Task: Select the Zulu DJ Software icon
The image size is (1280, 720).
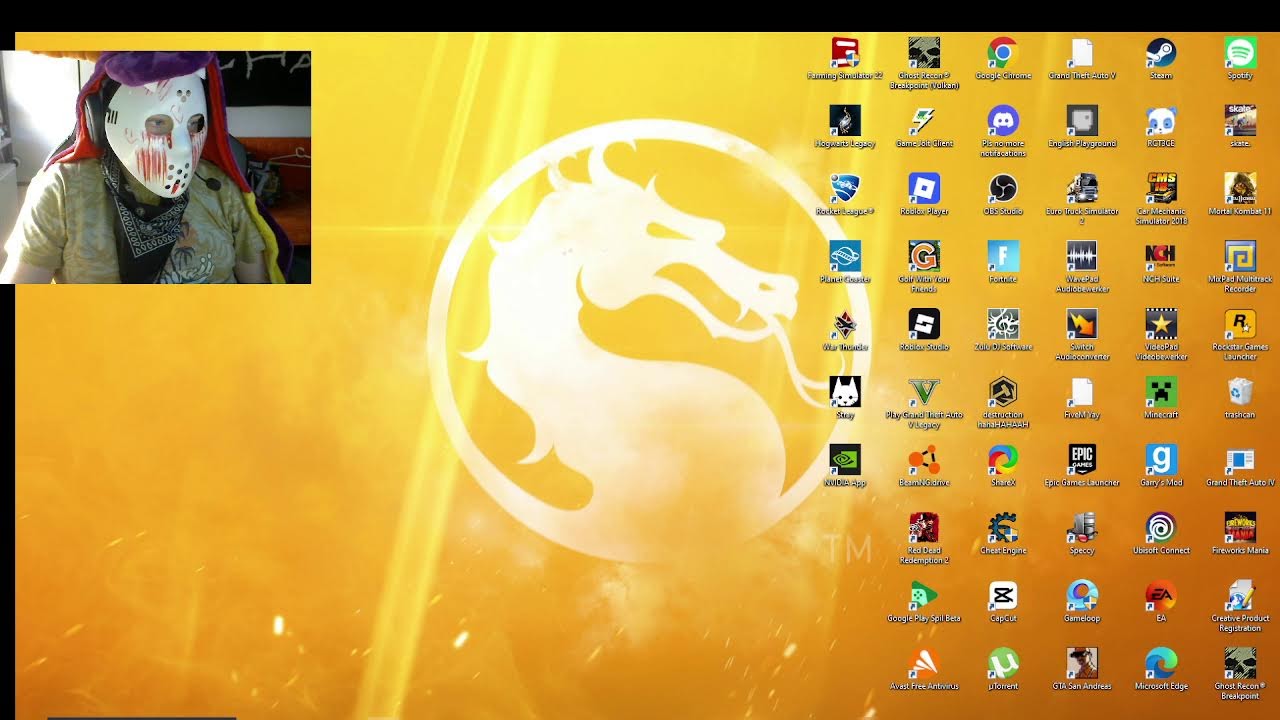Action: point(1003,324)
